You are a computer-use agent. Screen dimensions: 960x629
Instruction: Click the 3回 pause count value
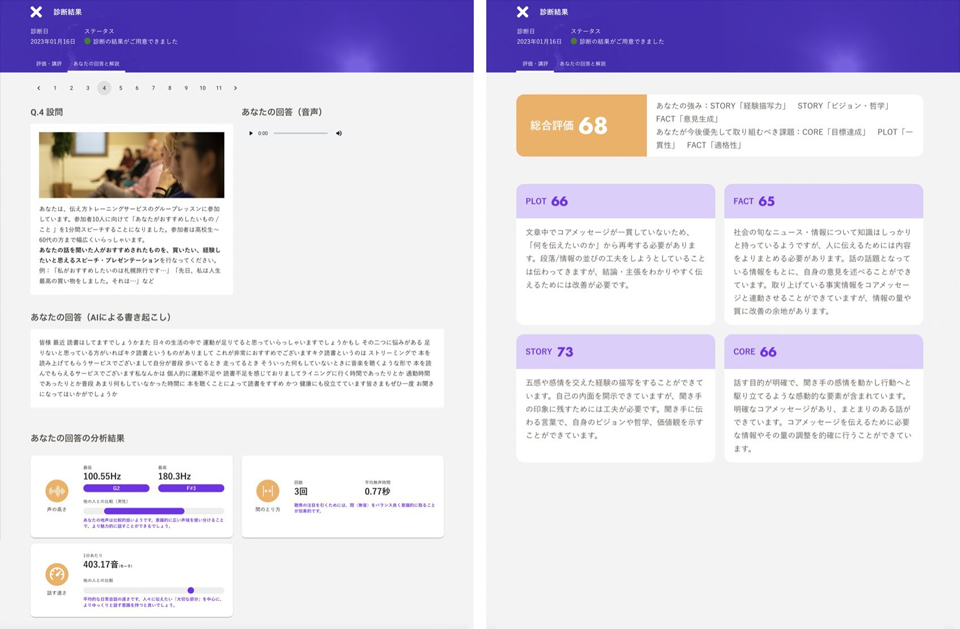point(301,491)
